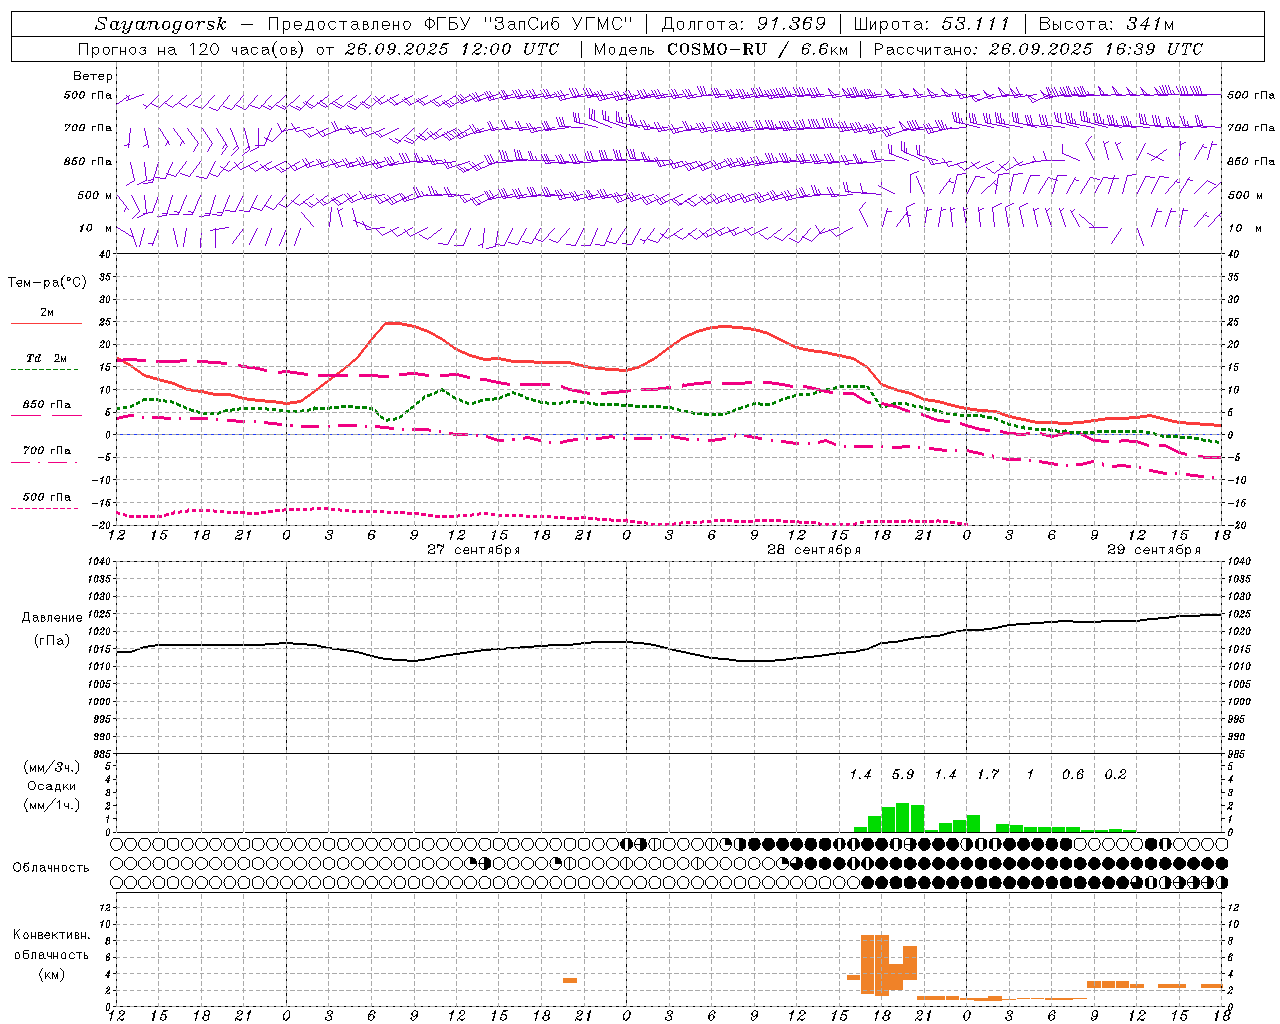The image size is (1280, 1024).
Task: Click the 'Модель COSMO-RU / 6.6км' label
Action: (x=720, y=49)
